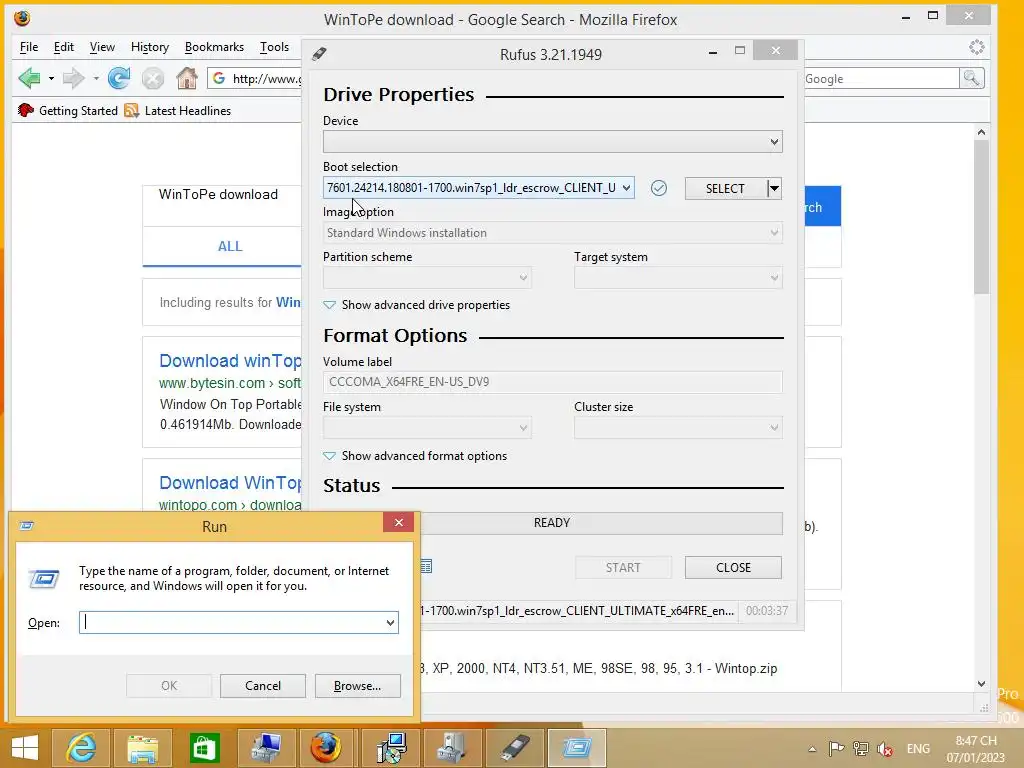Open Firefox History menu
Screen dimensions: 1024x768
(x=150, y=47)
